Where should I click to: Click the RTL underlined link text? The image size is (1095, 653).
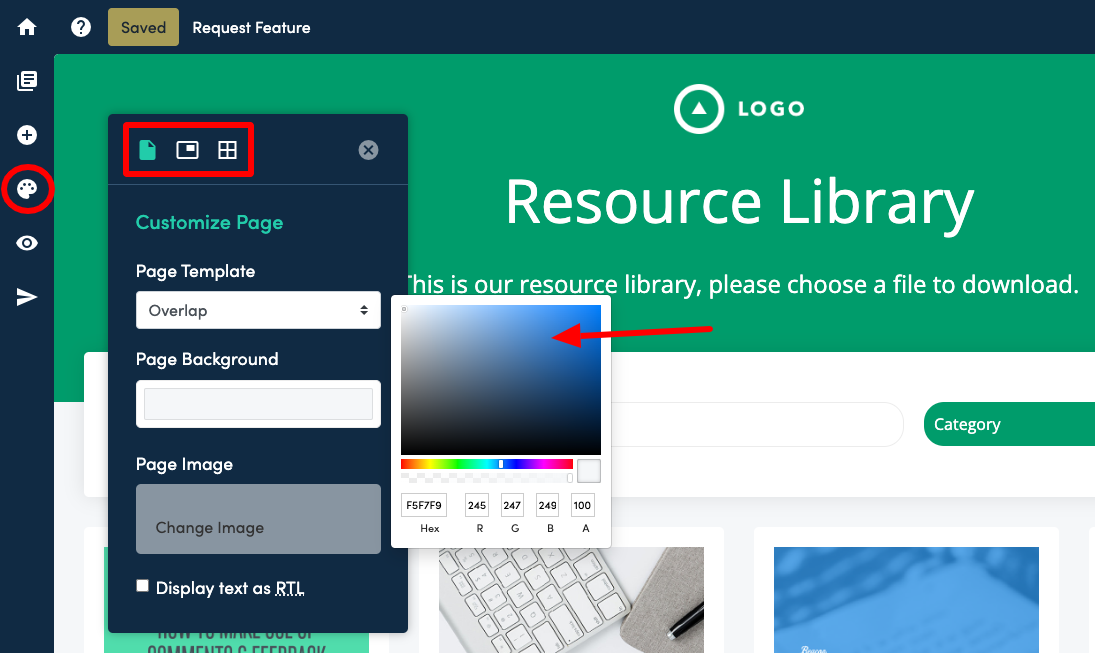[289, 588]
